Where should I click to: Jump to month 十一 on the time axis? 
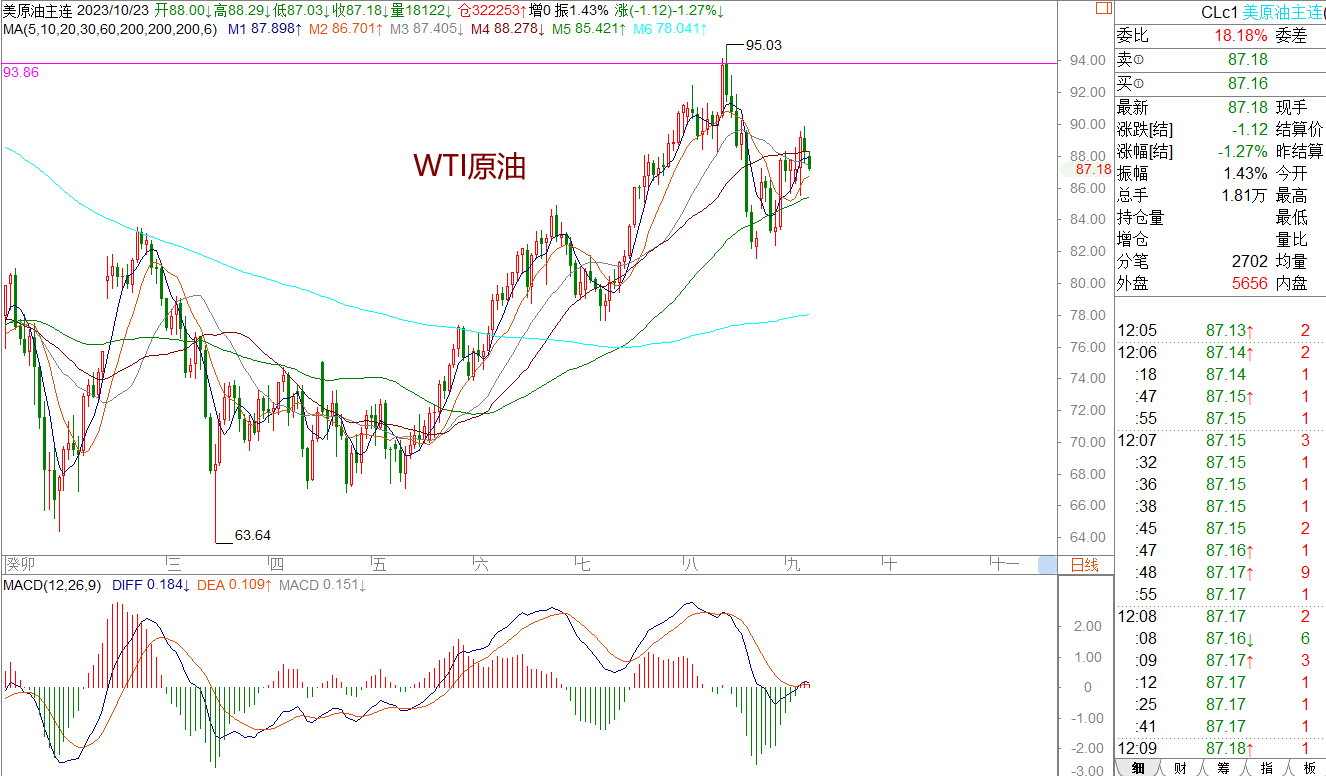tap(1003, 565)
